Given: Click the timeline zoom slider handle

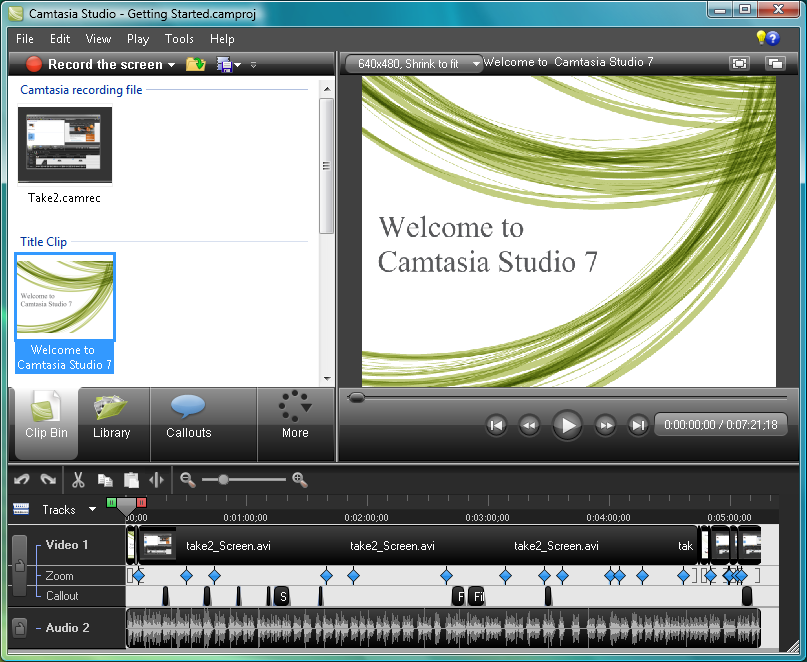Looking at the screenshot, I should (x=223, y=480).
